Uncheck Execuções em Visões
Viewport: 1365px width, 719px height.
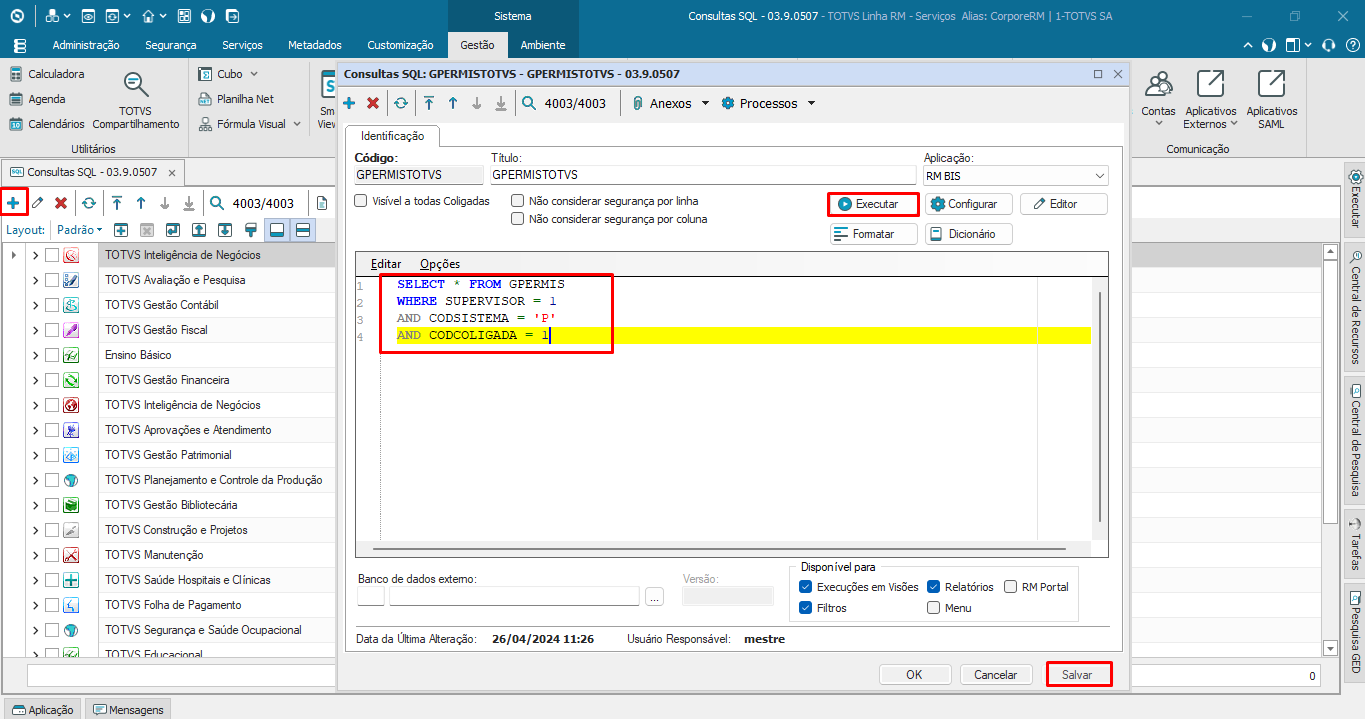(x=806, y=587)
